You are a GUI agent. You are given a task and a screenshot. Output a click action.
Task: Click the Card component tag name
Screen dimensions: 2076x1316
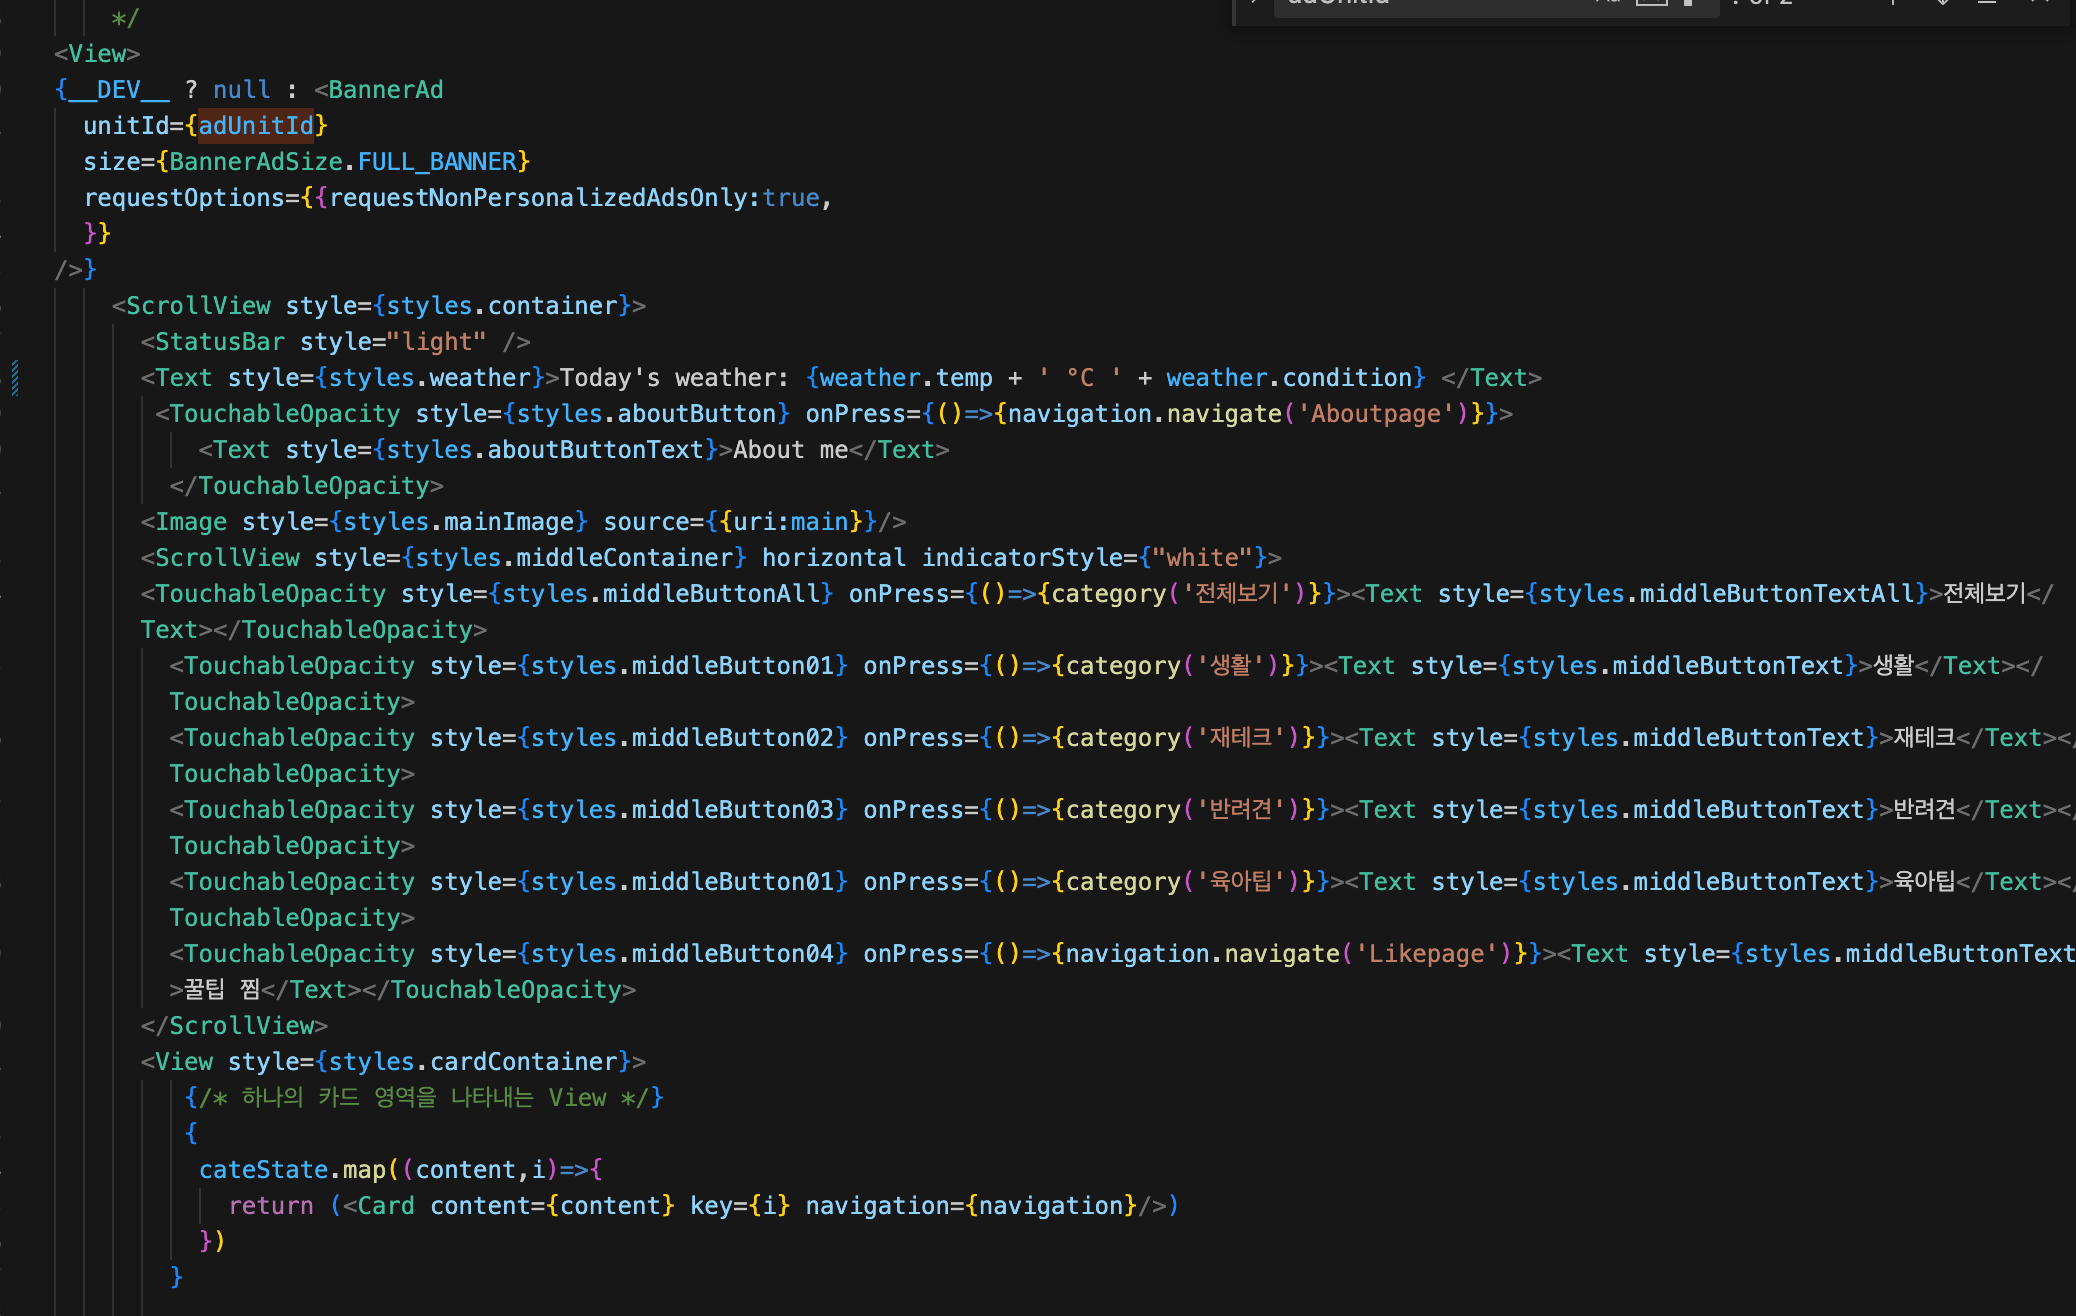386,1206
